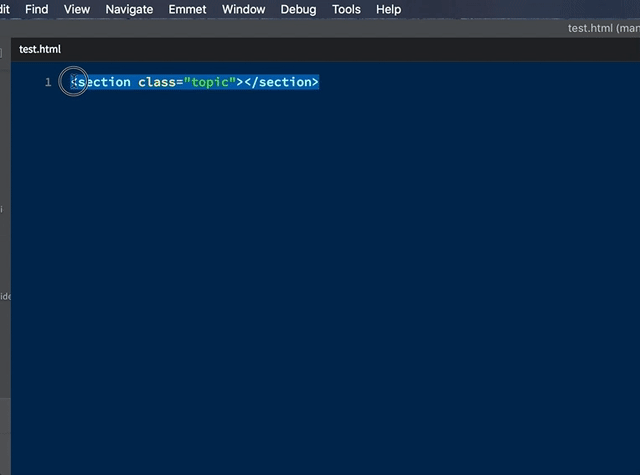This screenshot has width=640, height=475.
Task: Click the opening angle bracket on line 1
Action: click(x=73, y=82)
